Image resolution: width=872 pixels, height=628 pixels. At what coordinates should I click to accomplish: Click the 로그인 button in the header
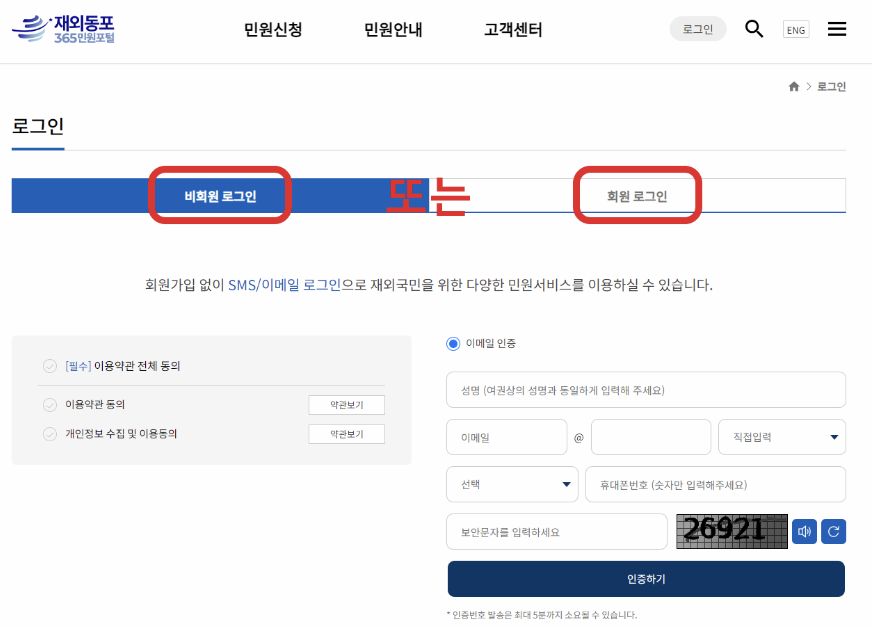point(697,28)
